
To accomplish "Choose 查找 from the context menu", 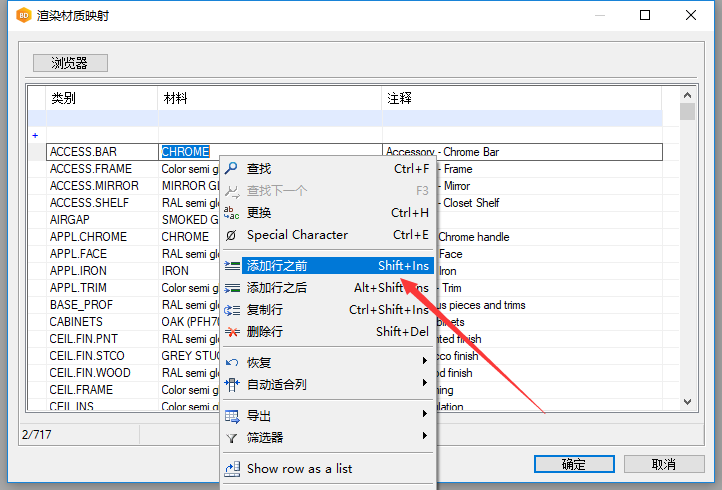I will tap(328, 169).
